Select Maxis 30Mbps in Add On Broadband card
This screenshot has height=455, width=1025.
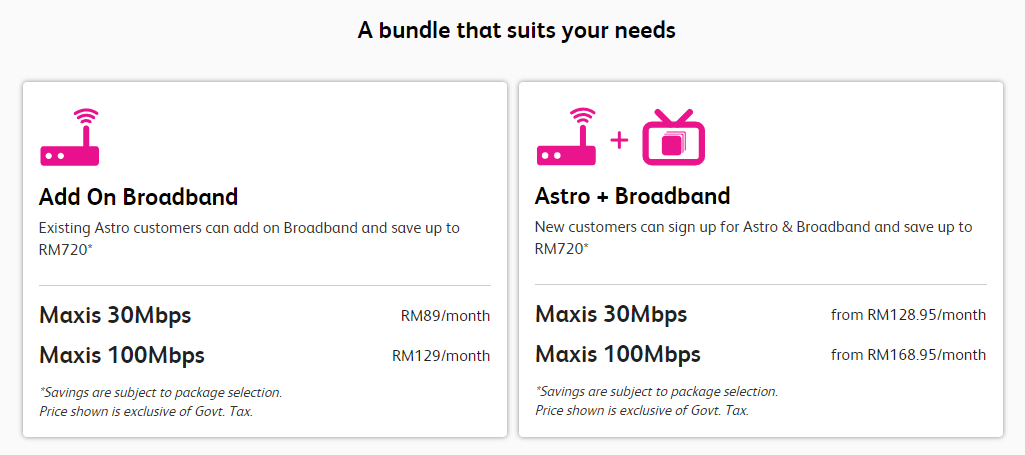(115, 315)
